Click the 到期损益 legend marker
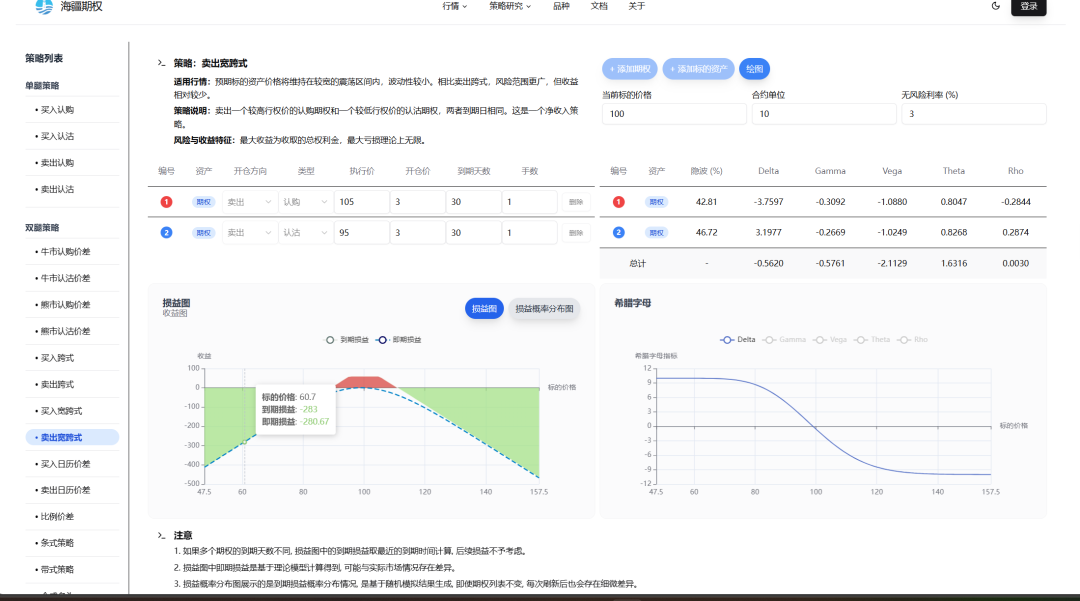This screenshot has width=1080, height=601. pos(331,340)
